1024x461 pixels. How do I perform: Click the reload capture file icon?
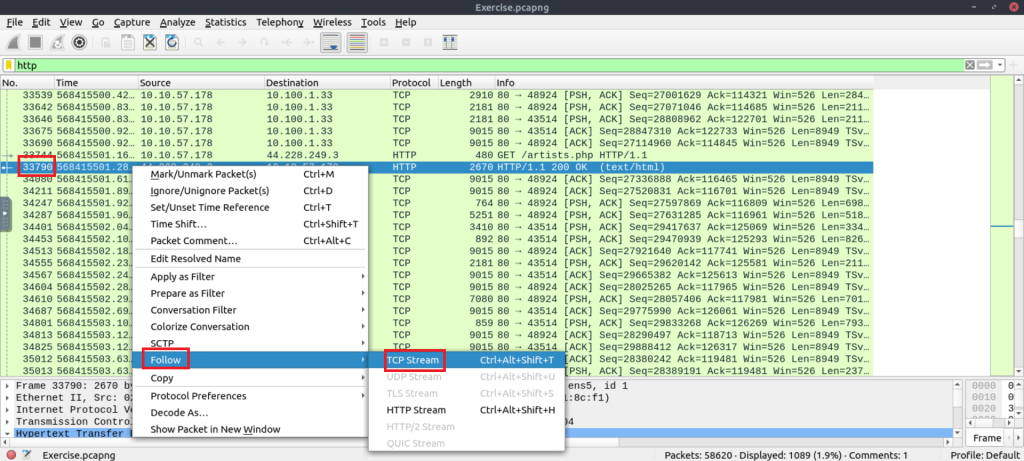171,42
